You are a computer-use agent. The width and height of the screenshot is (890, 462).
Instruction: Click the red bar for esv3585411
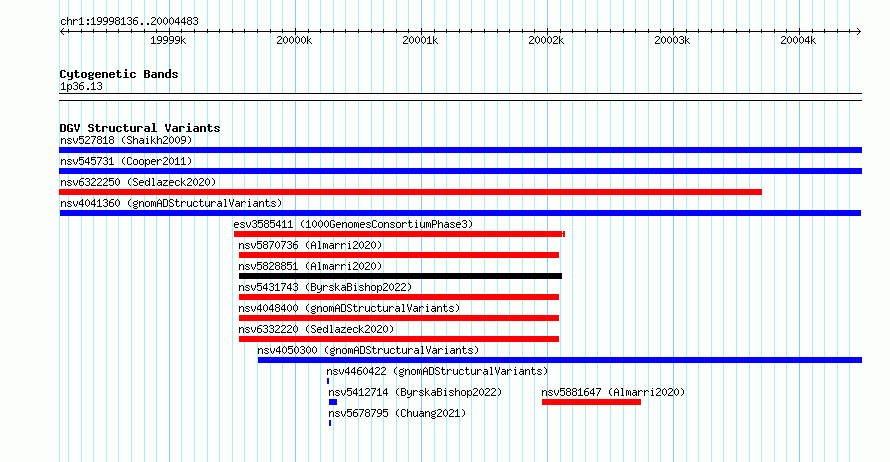click(x=399, y=234)
